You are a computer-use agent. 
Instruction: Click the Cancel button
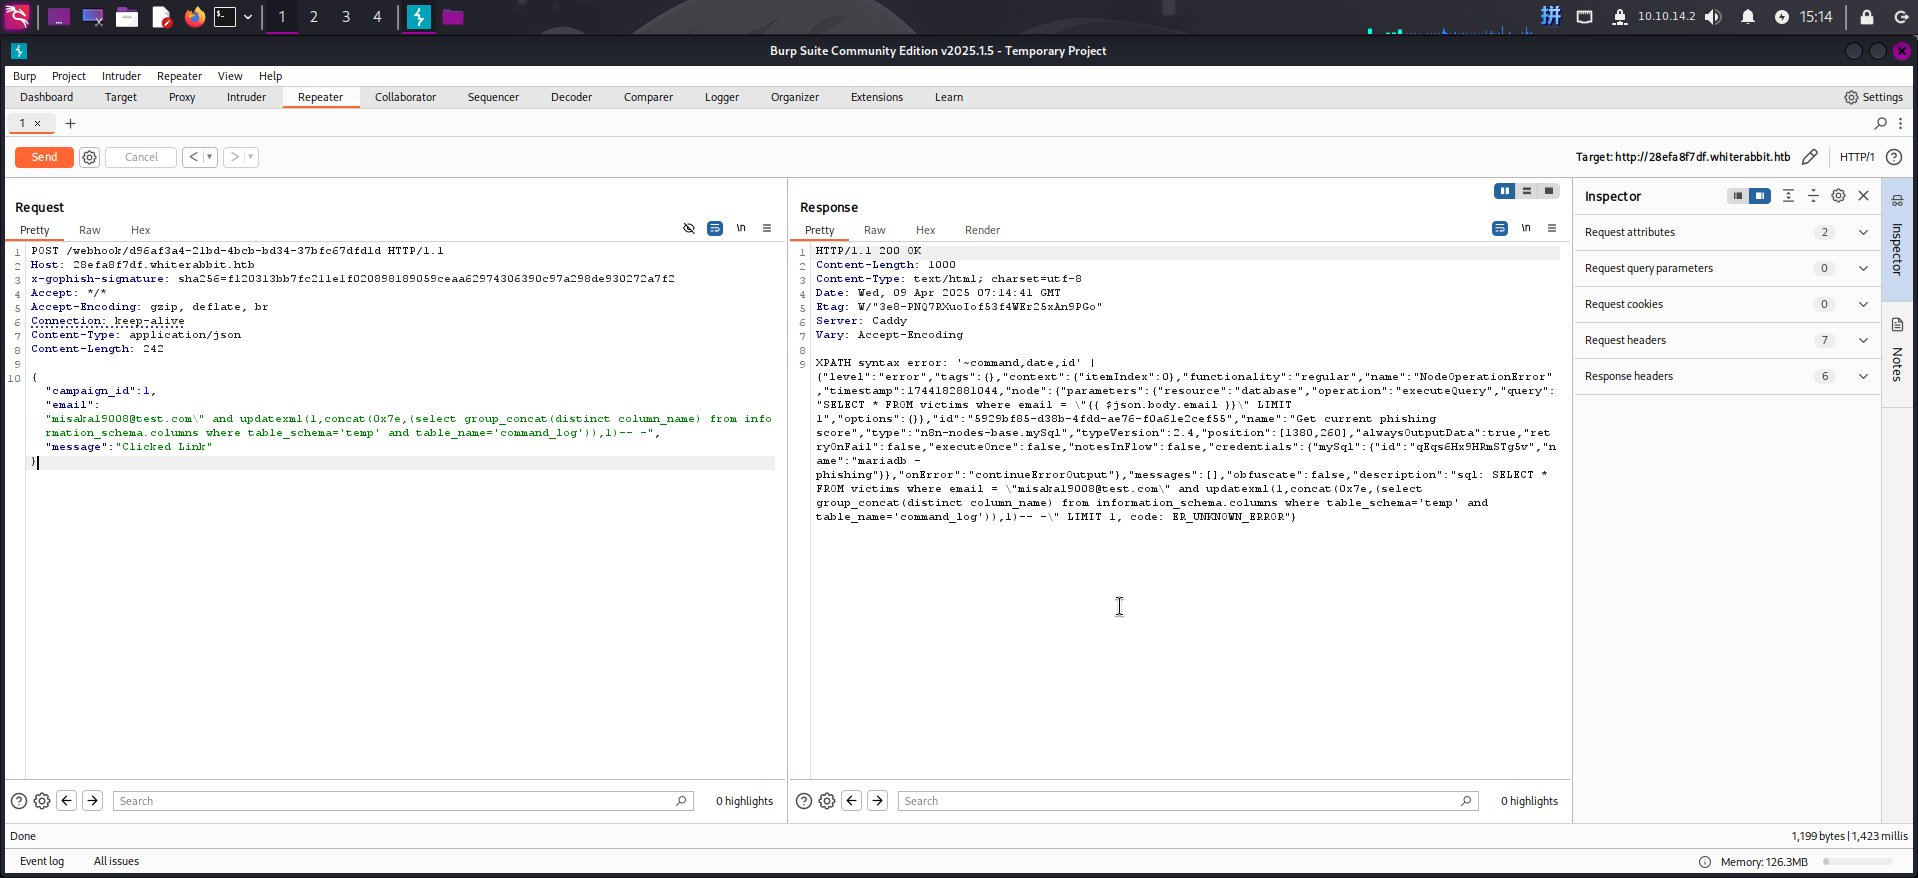141,157
